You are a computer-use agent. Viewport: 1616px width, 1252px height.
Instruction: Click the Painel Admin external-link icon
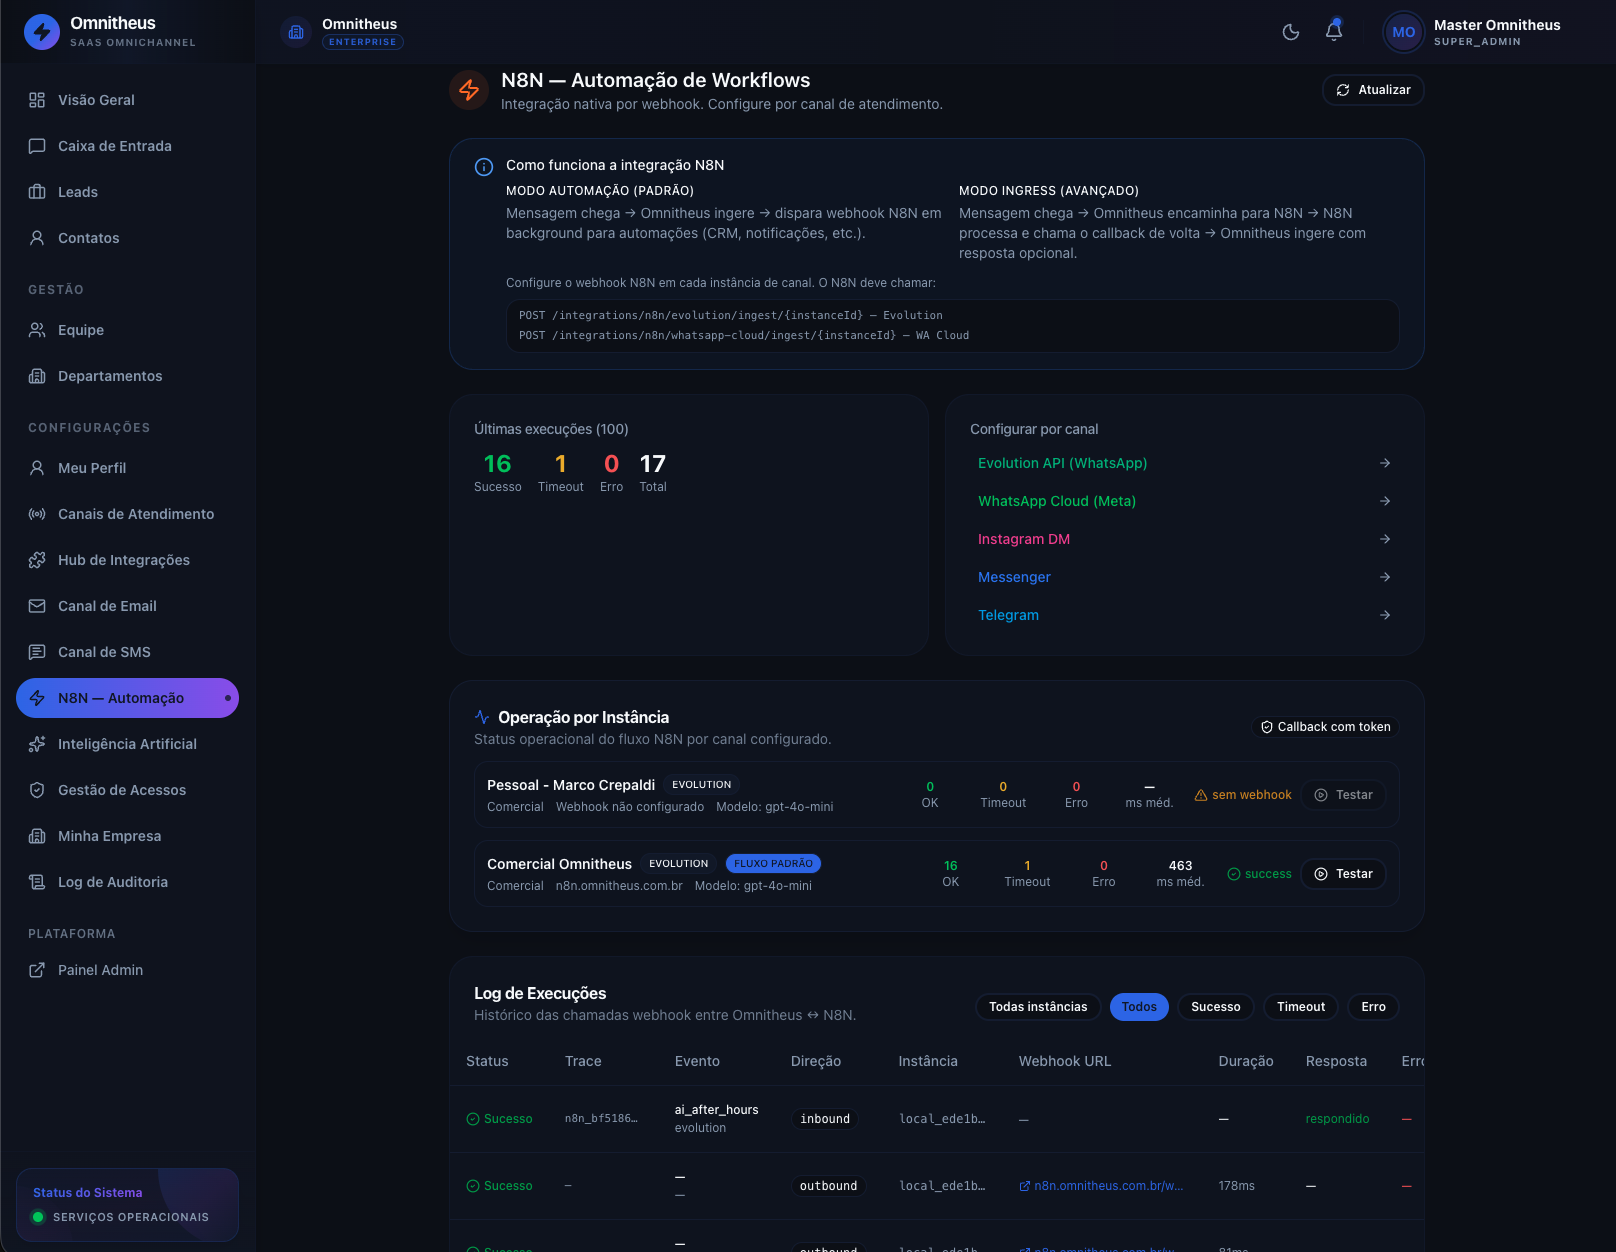click(37, 970)
